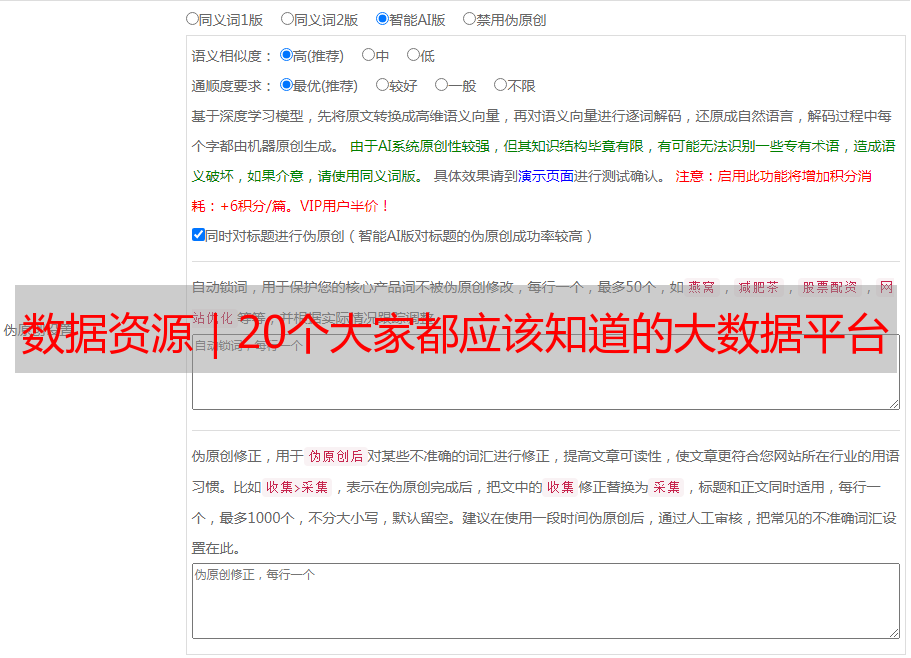The height and width of the screenshot is (658, 911).
Task: Select the 禁用伪原创 radio option
Action: (469, 19)
